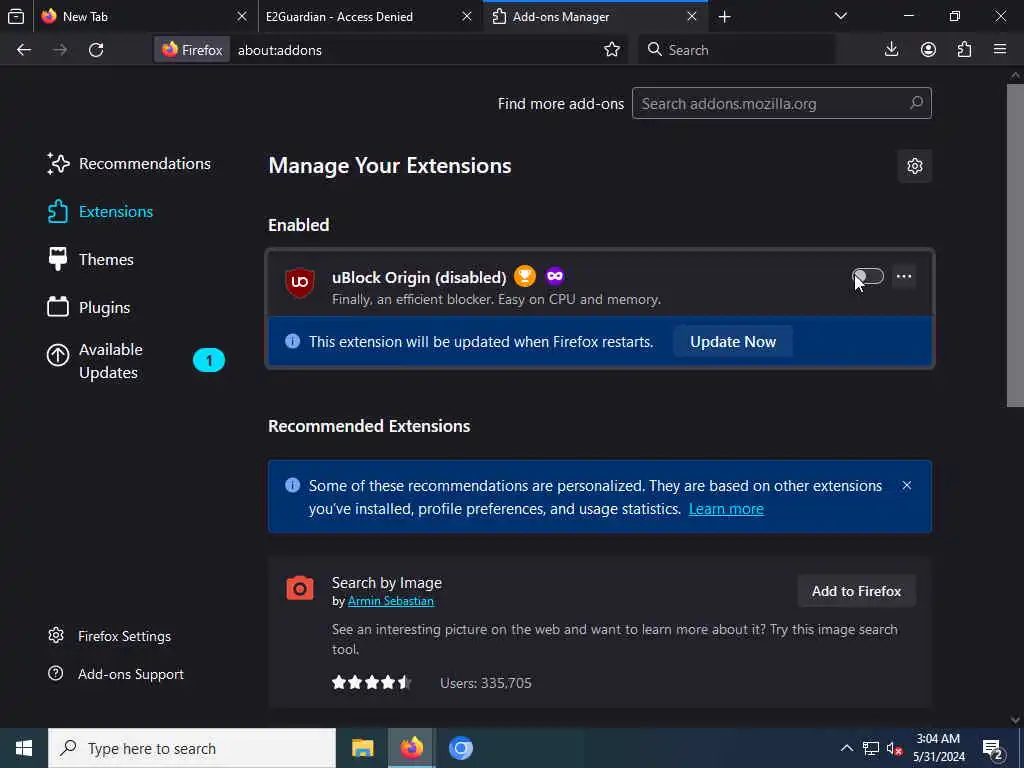Click the Search addons.mozilla.org field
Image resolution: width=1024 pixels, height=768 pixels.
point(781,103)
